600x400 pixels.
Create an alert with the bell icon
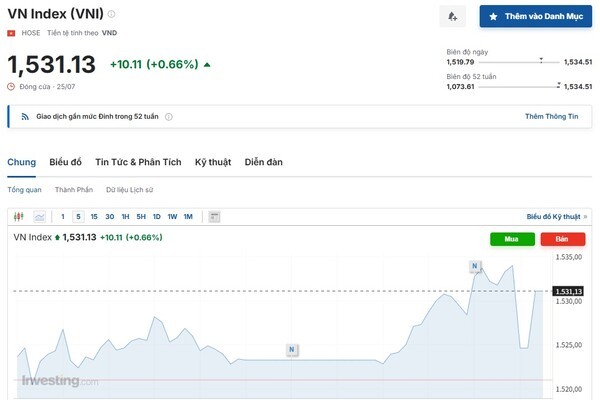point(453,16)
